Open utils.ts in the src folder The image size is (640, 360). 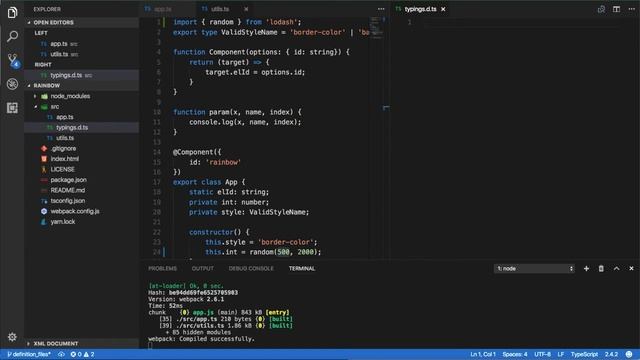[x=82, y=138]
